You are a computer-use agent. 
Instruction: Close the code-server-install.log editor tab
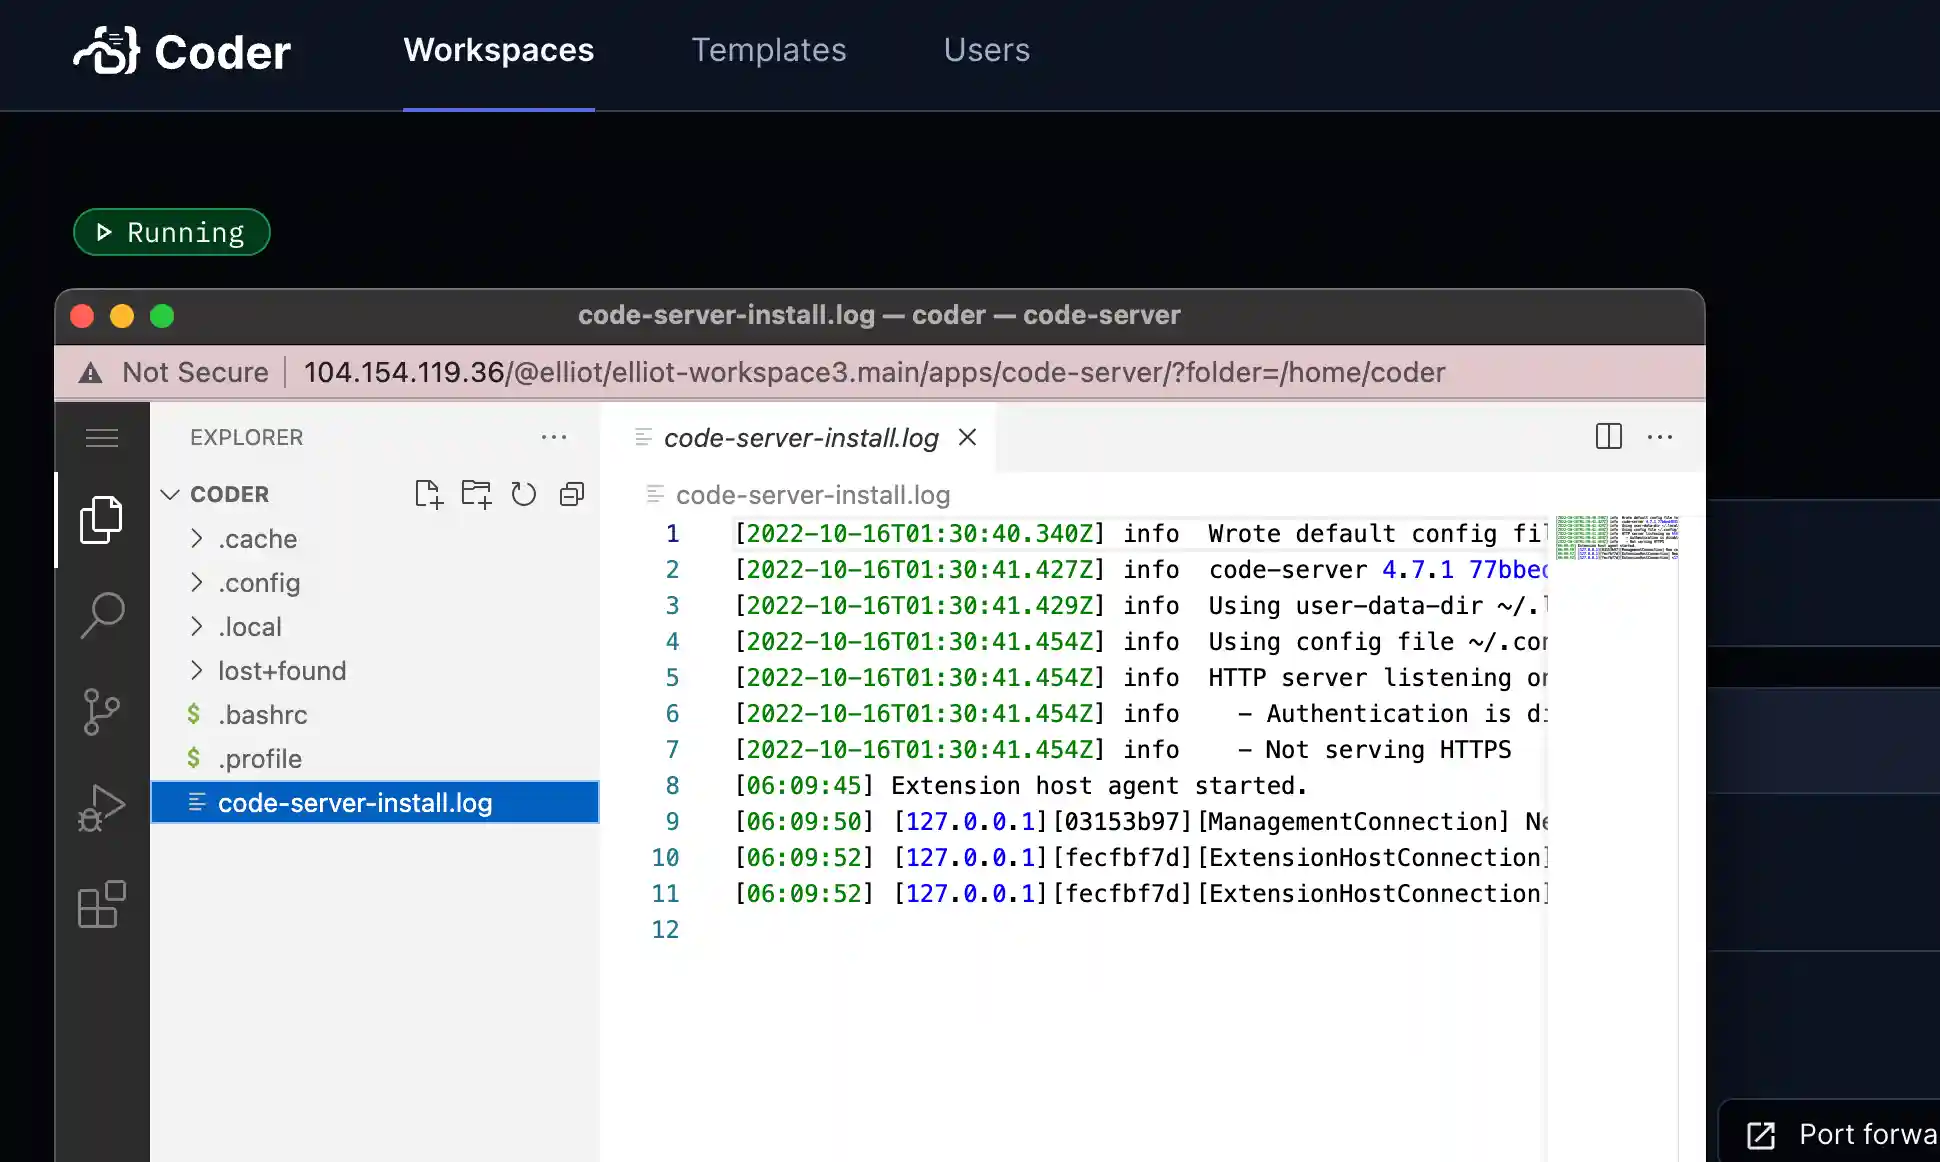pos(967,437)
